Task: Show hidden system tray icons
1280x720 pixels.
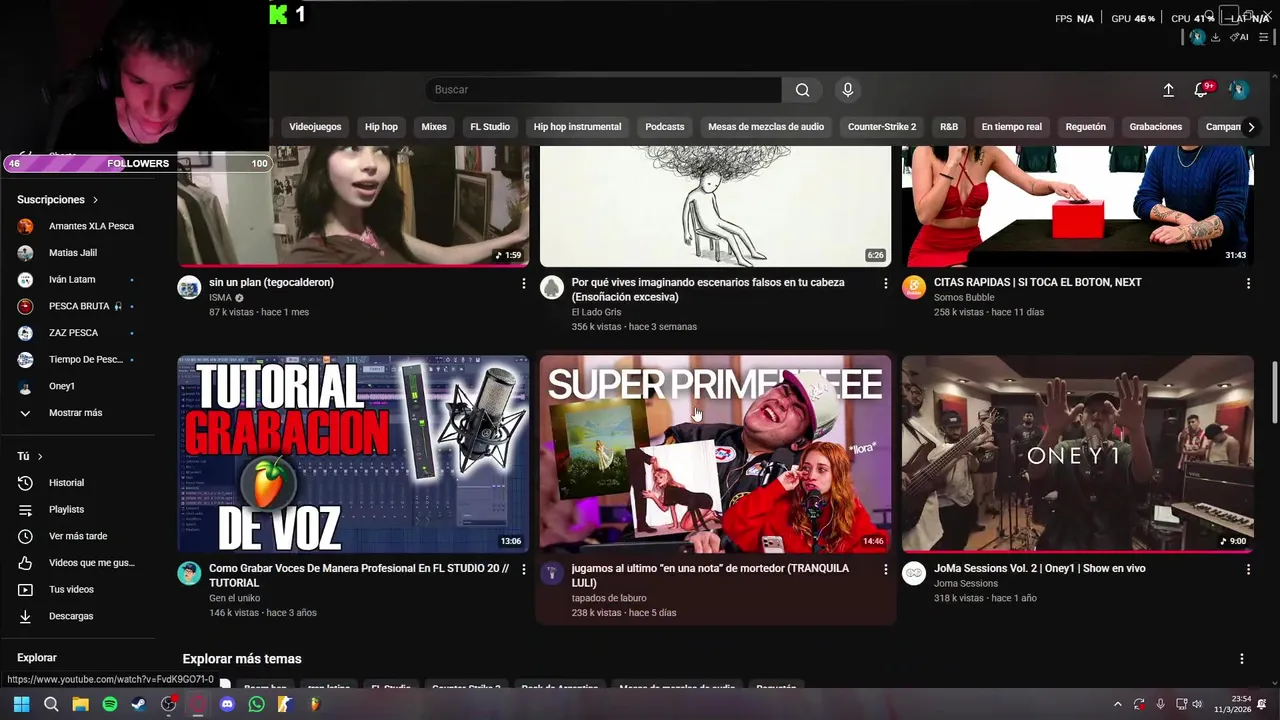Action: pyautogui.click(x=1117, y=704)
